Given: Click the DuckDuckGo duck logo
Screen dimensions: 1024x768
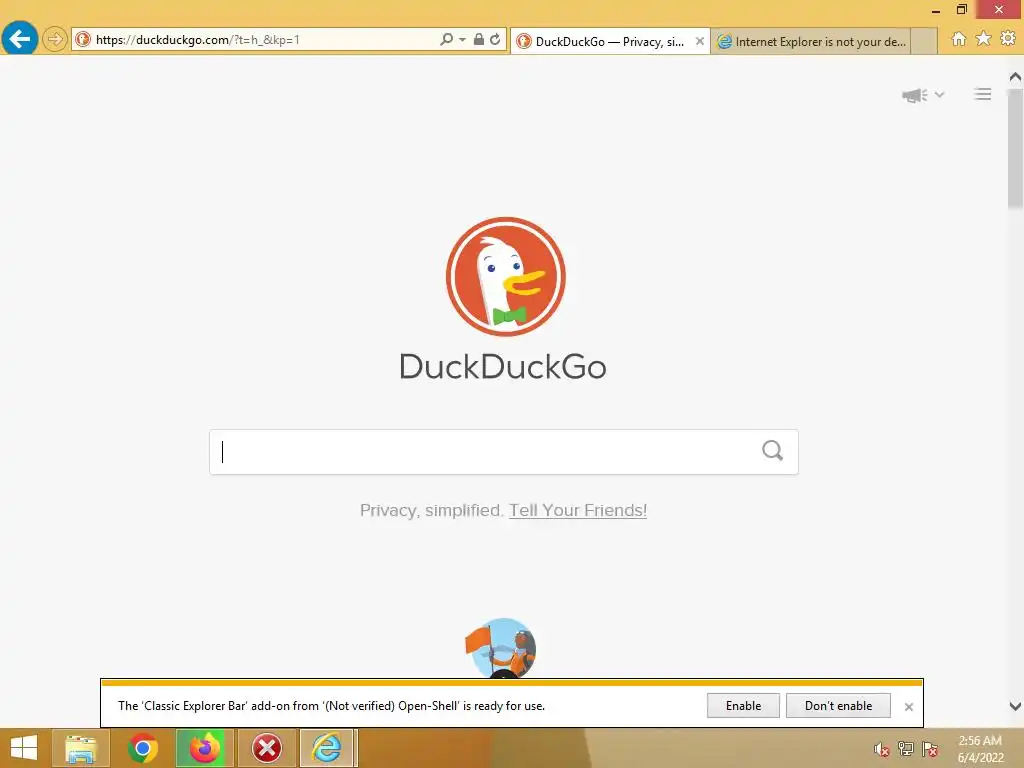Looking at the screenshot, I should click(x=505, y=277).
